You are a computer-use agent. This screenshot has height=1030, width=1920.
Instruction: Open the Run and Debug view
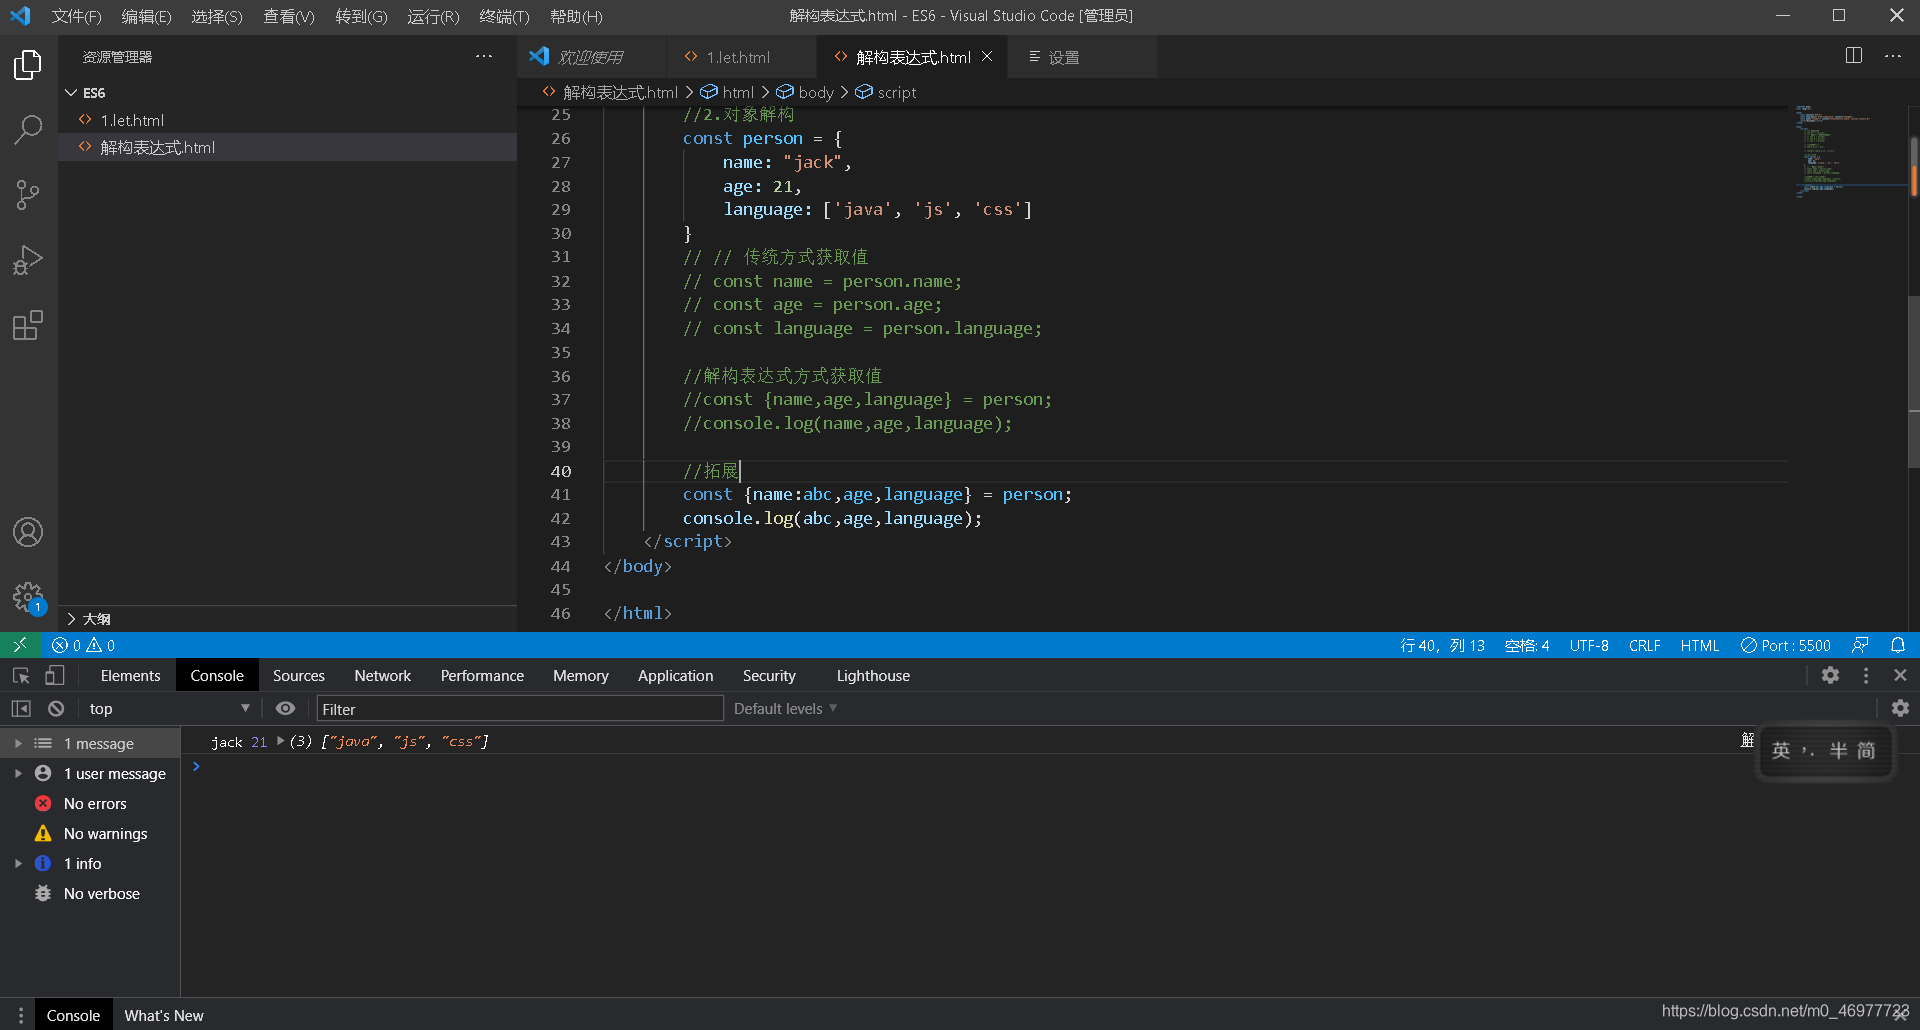click(x=28, y=260)
